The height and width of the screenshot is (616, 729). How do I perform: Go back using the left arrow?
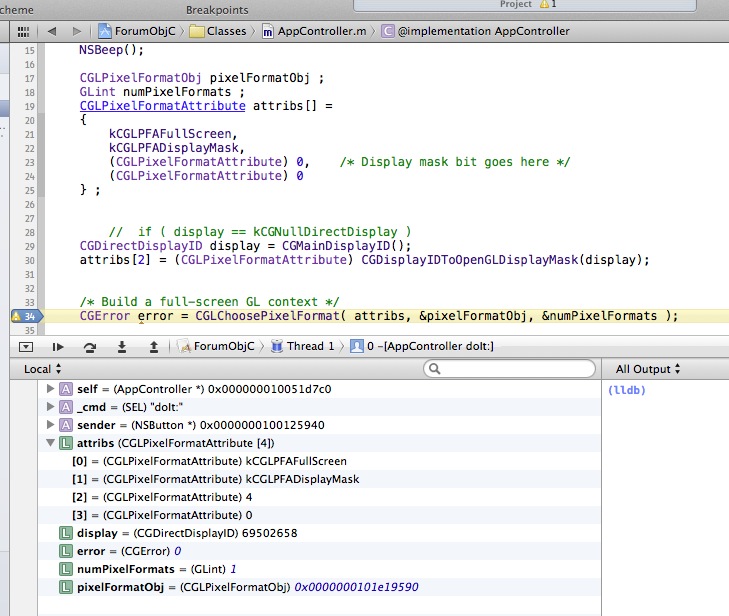point(51,31)
